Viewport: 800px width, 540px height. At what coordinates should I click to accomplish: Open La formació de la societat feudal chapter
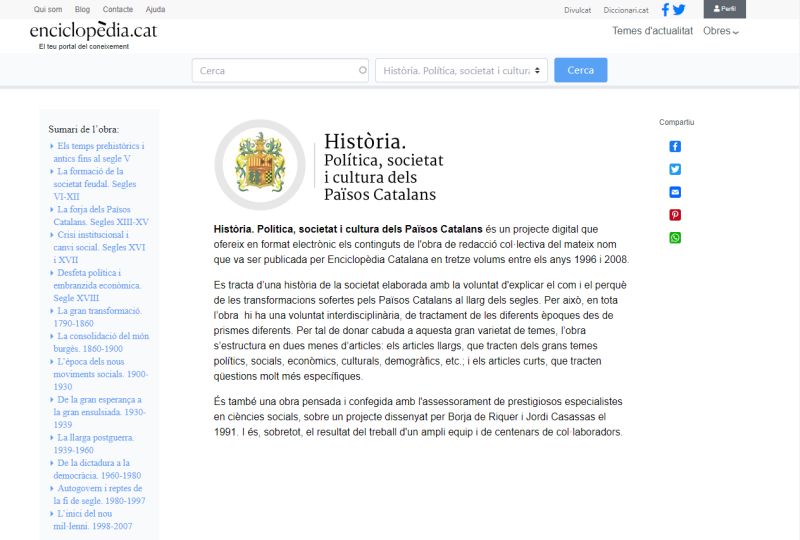(x=95, y=184)
